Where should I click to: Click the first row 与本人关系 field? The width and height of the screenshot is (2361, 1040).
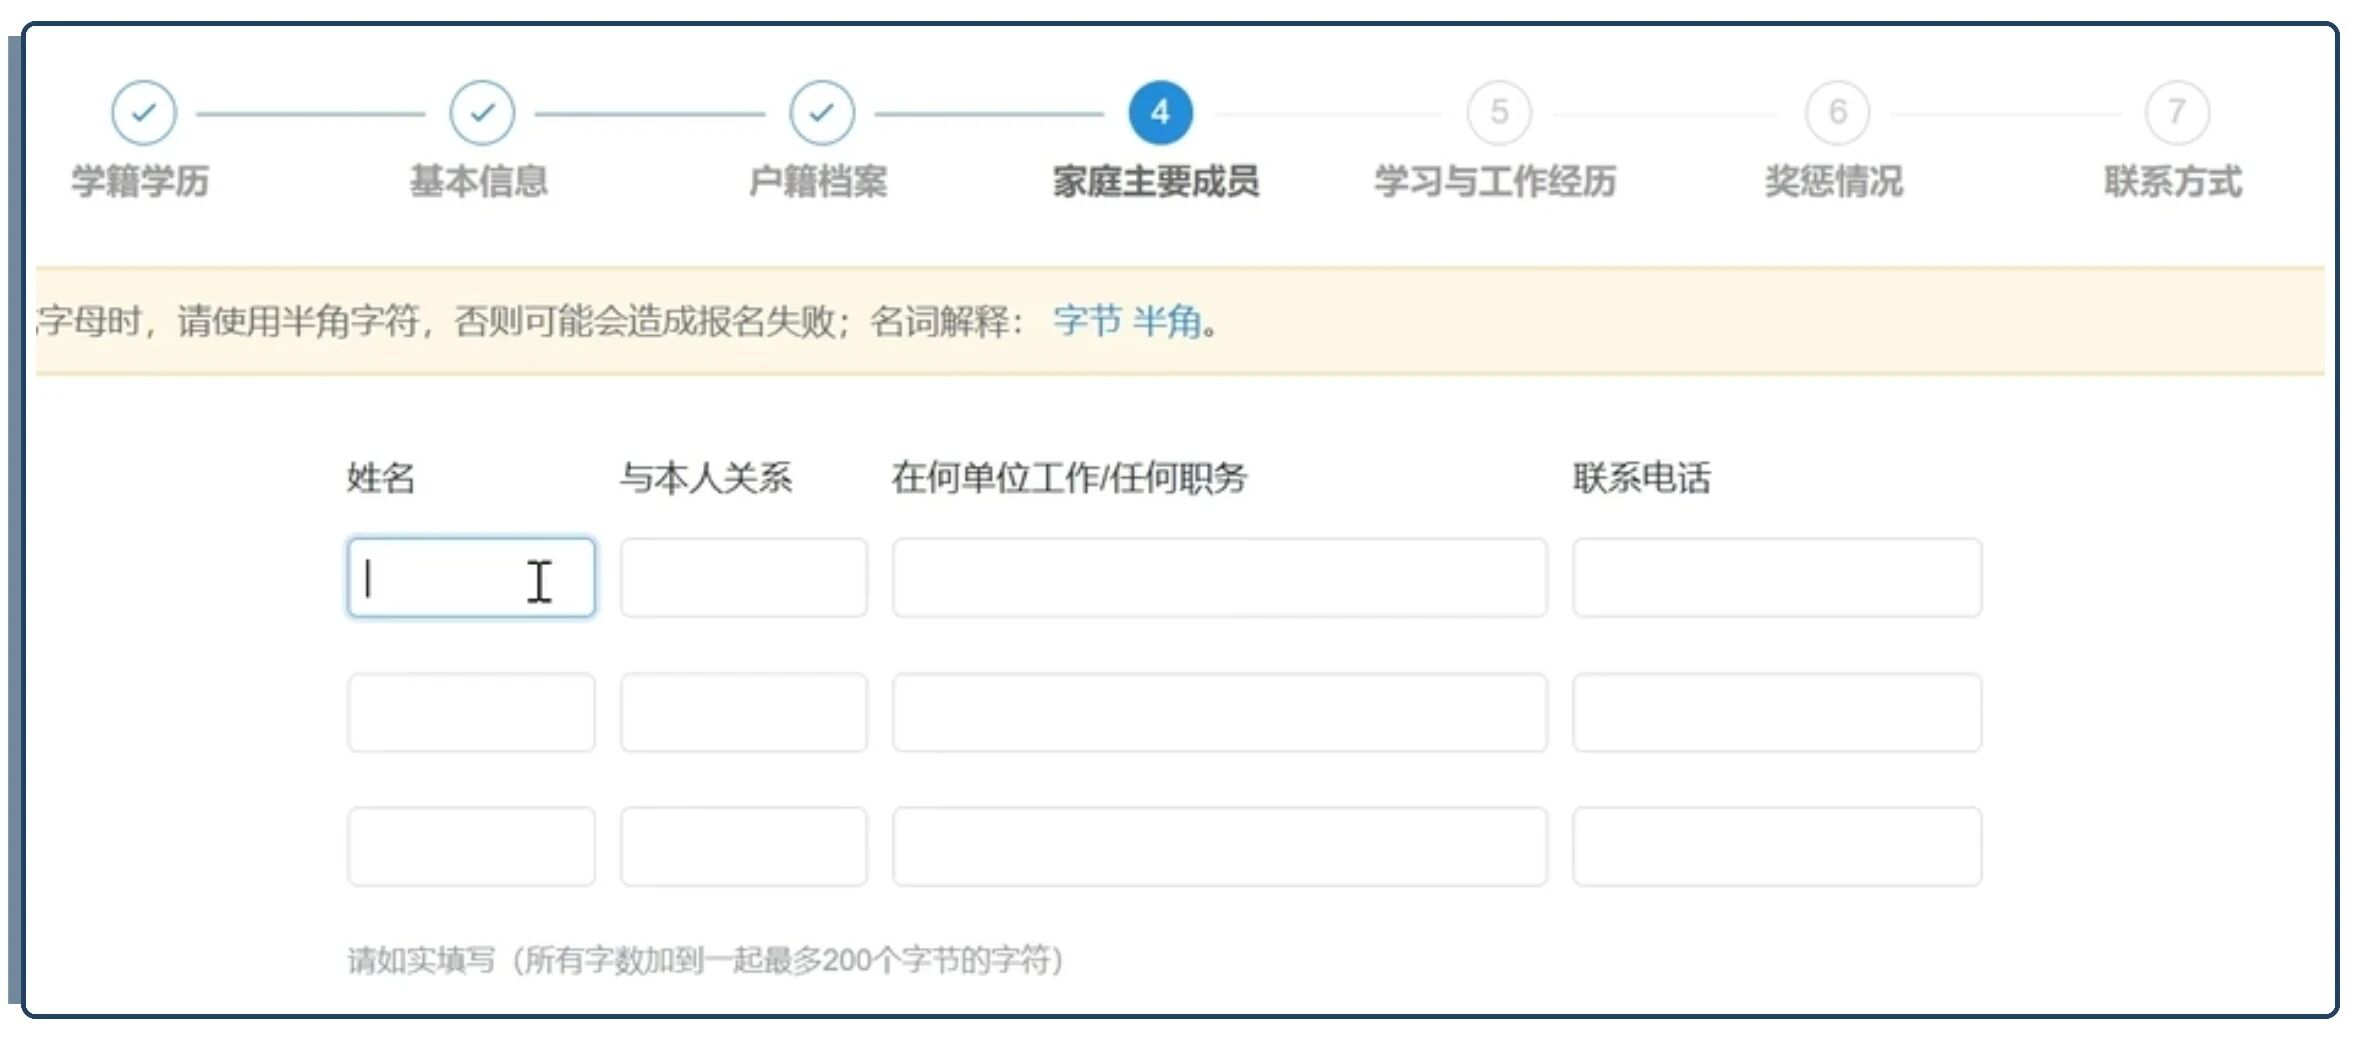click(x=743, y=578)
